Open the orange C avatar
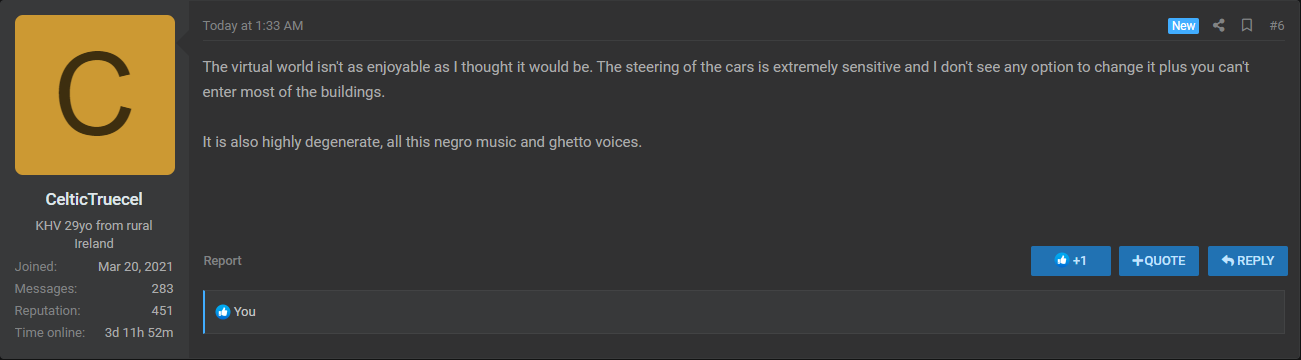1301x360 pixels. click(x=95, y=95)
